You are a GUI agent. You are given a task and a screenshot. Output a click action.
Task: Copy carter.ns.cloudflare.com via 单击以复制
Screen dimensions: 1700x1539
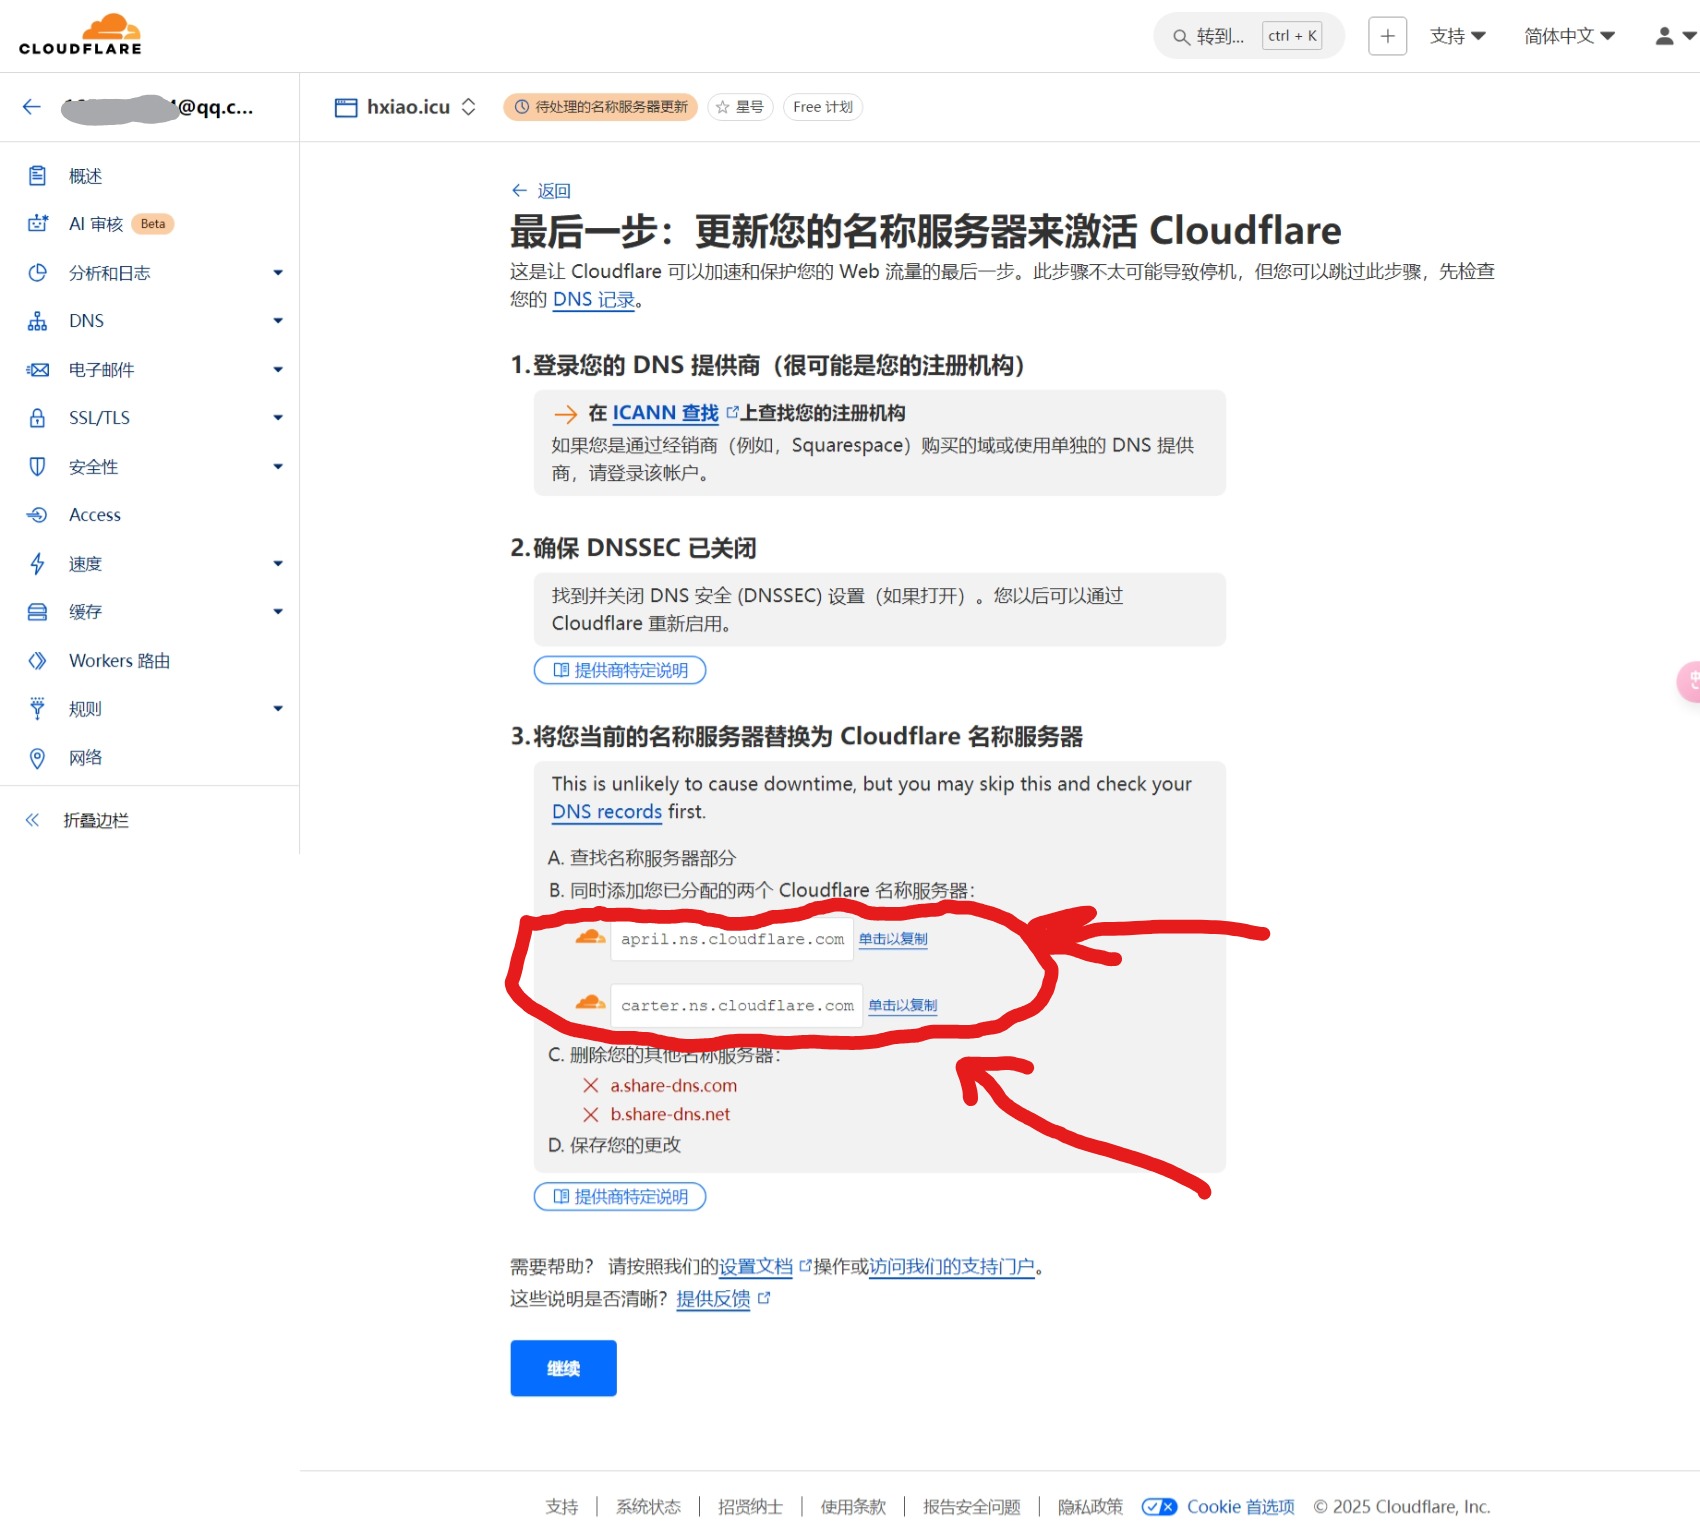click(903, 1006)
